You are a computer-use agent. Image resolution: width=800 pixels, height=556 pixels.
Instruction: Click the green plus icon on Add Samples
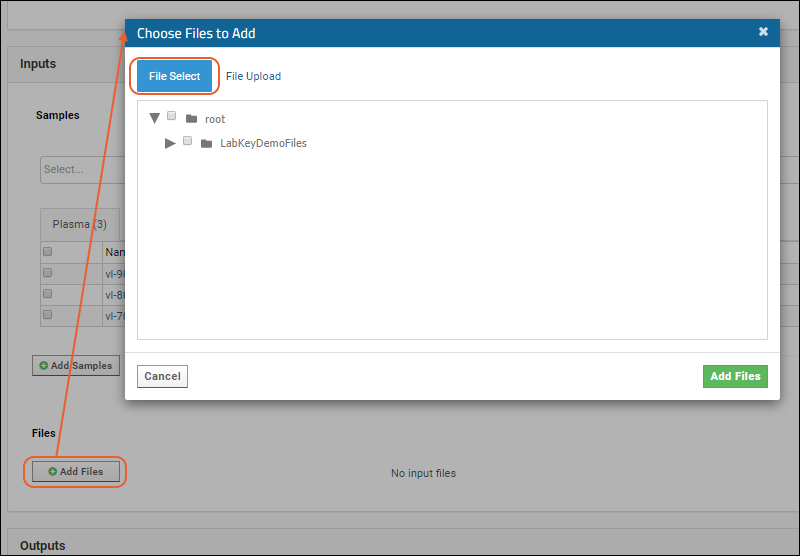click(x=43, y=366)
